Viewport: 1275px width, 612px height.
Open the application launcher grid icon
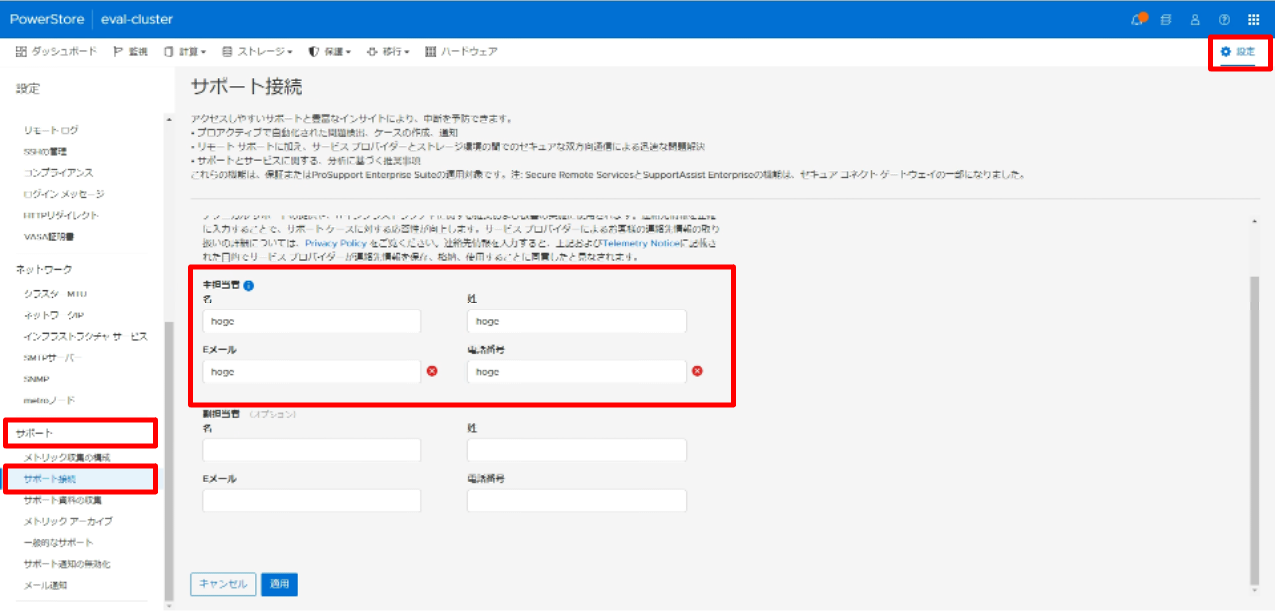1252,19
